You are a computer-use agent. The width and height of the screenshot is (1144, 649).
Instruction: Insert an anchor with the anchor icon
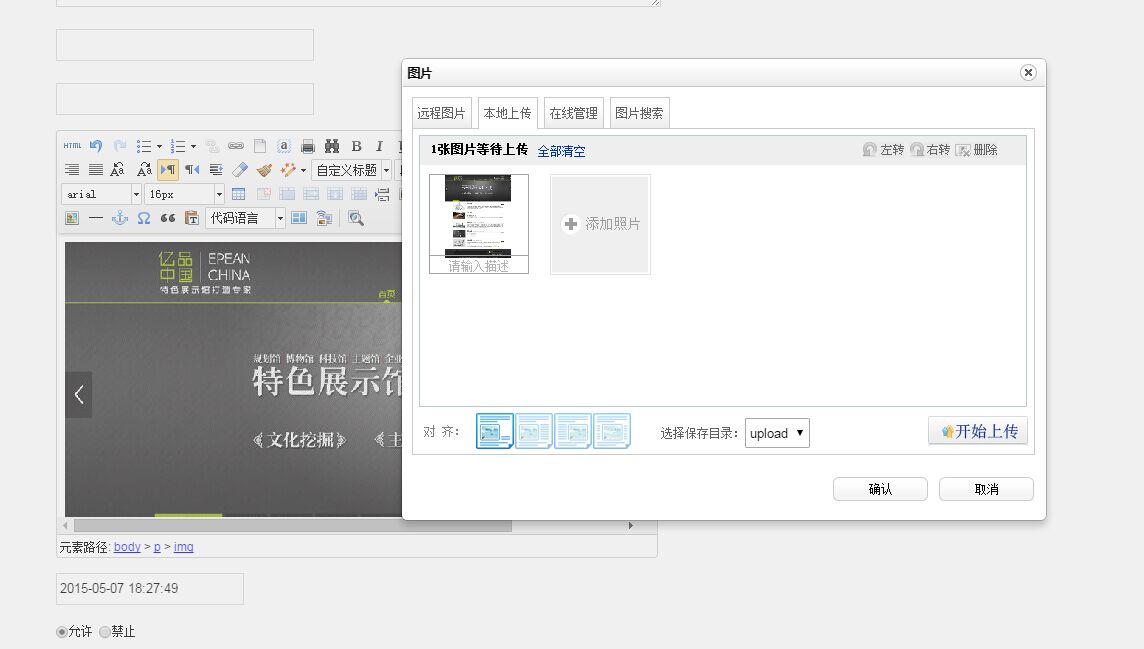point(120,218)
